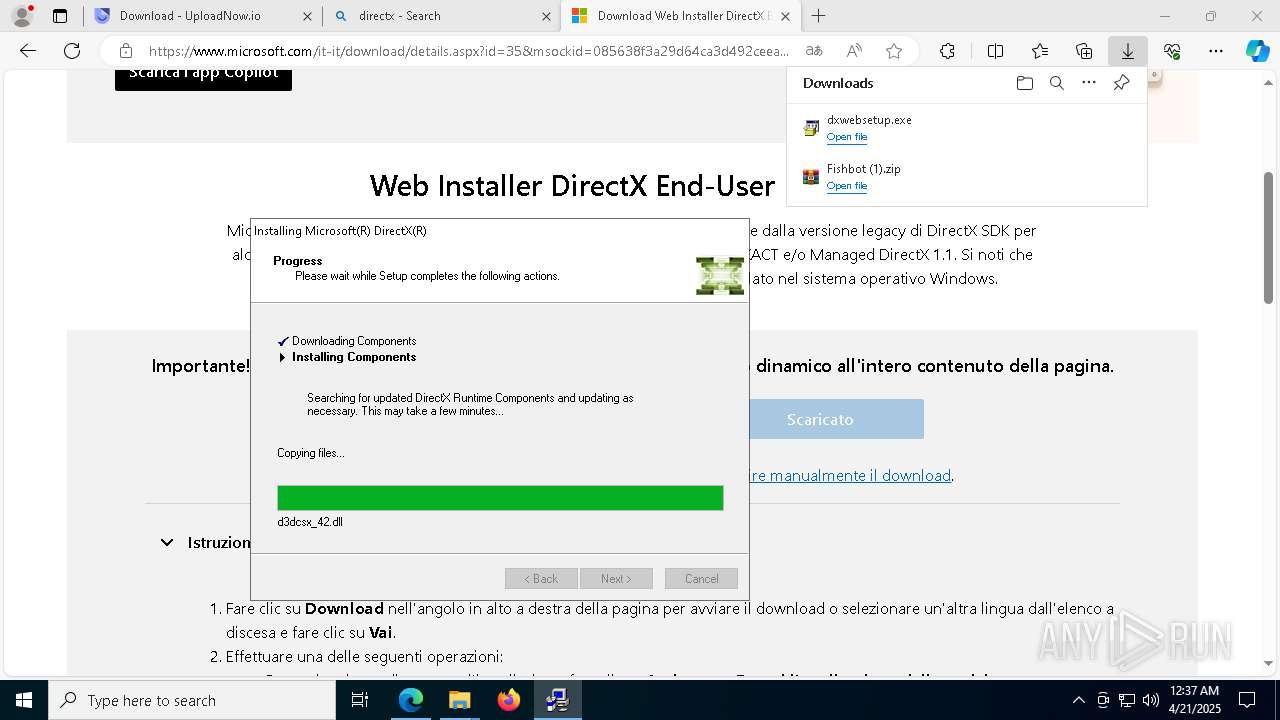Click the Scaricato download button
The width and height of the screenshot is (1280, 720).
click(x=820, y=419)
